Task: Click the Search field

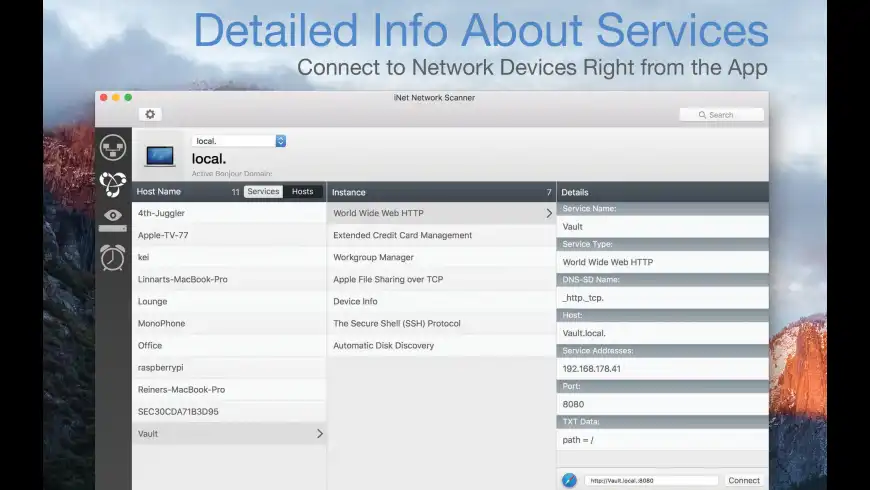Action: 721,115
